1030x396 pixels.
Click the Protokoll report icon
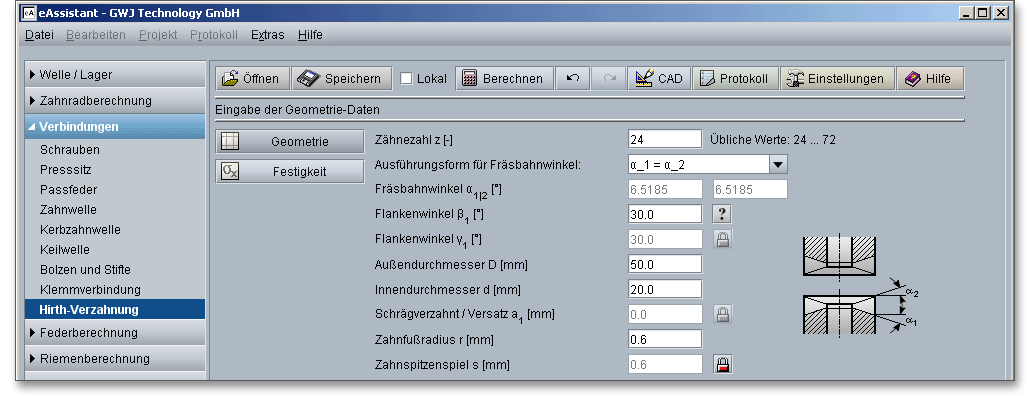click(x=707, y=79)
